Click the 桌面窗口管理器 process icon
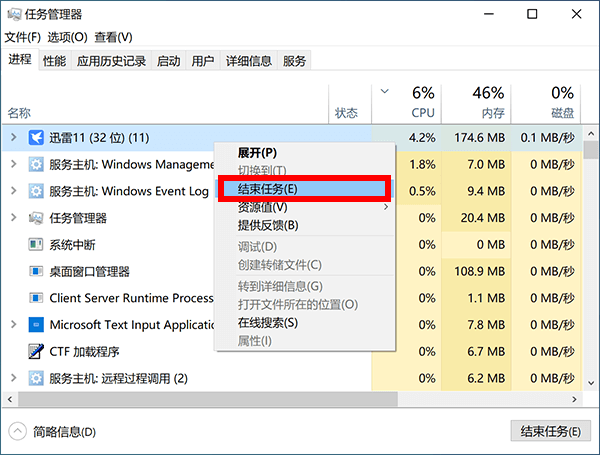This screenshot has height=455, width=600. pos(36,272)
